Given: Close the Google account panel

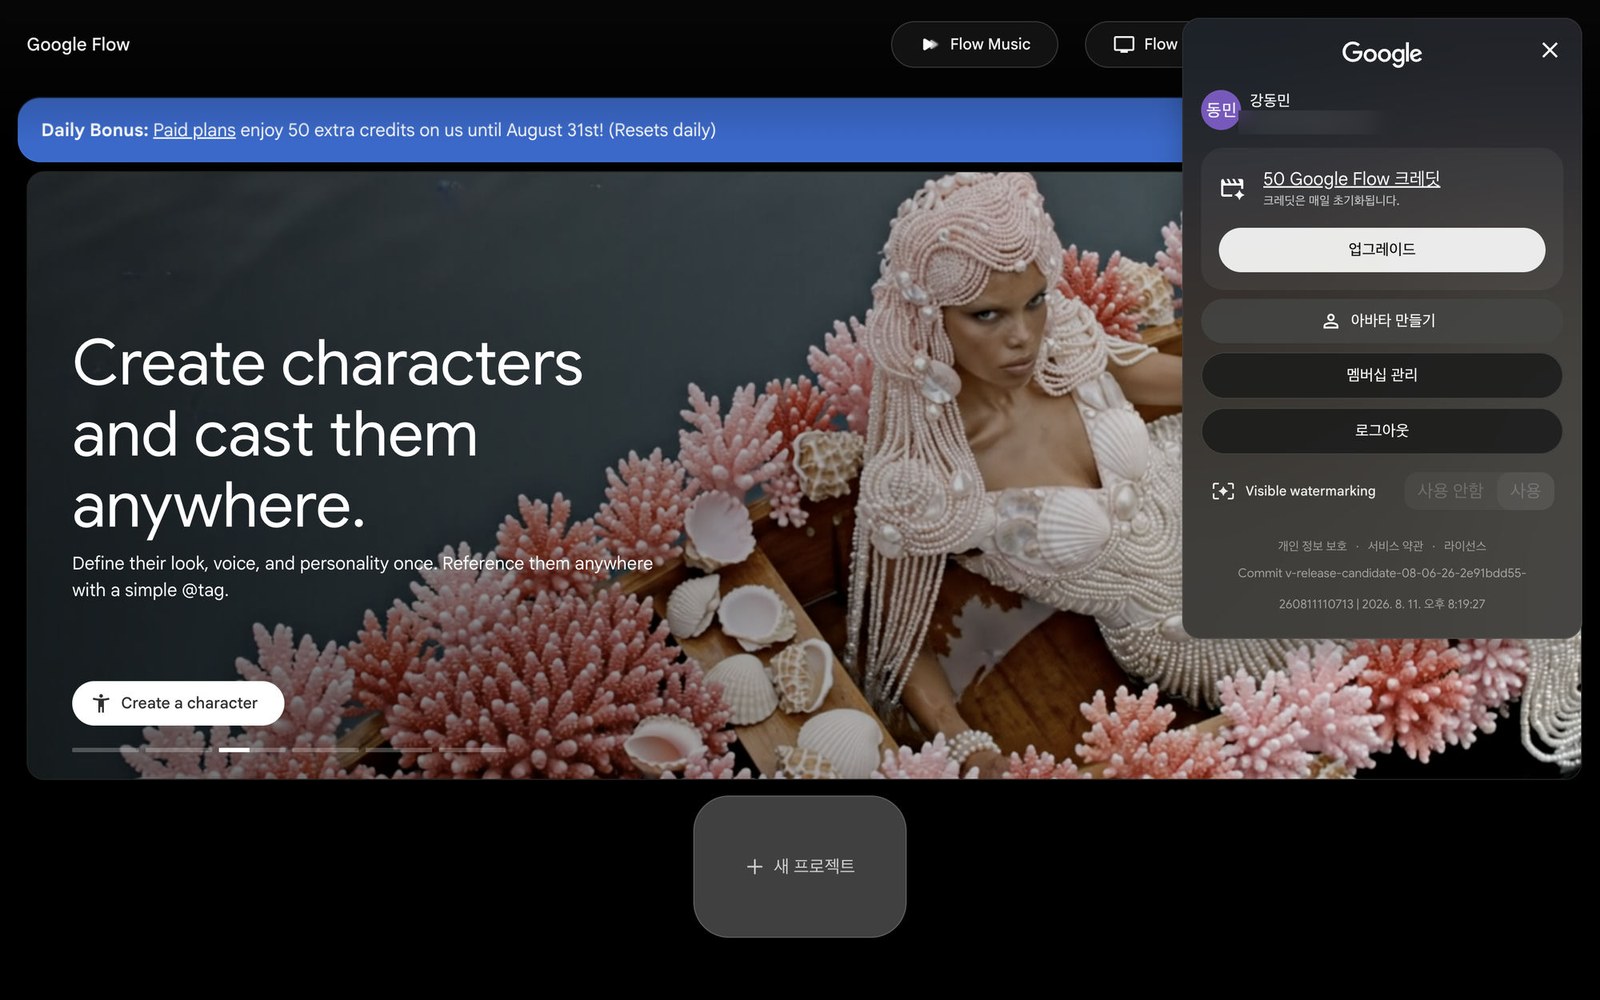Looking at the screenshot, I should [x=1549, y=50].
